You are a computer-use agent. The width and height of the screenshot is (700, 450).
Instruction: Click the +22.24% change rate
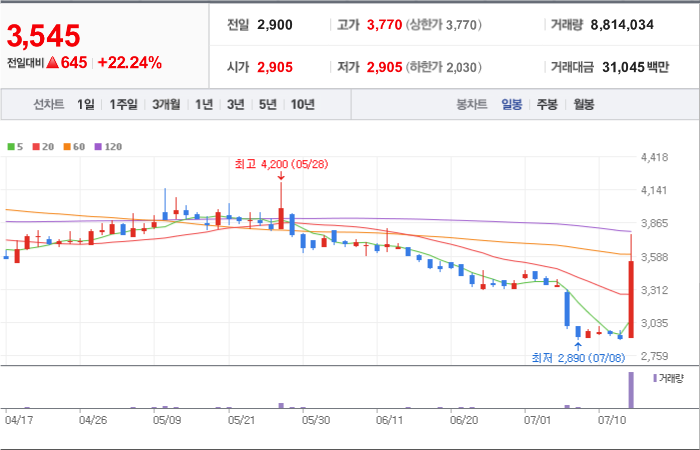pyautogui.click(x=129, y=63)
